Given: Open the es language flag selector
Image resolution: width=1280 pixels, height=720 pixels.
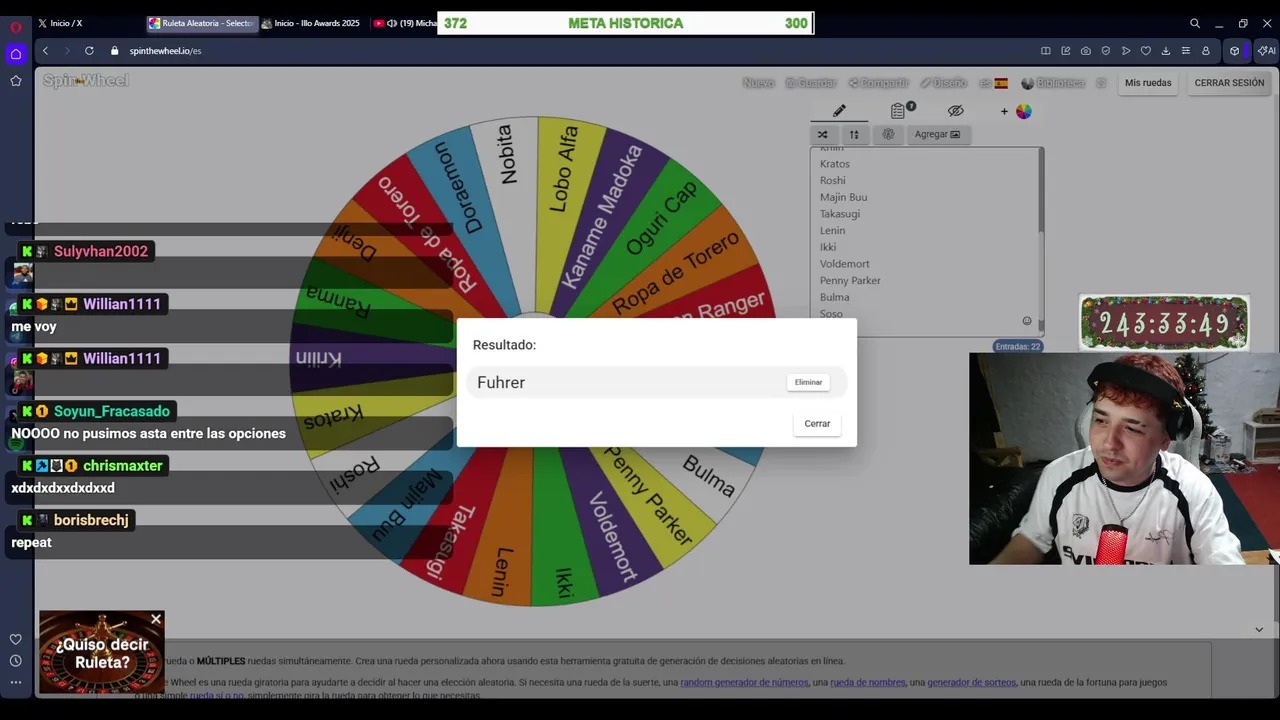Looking at the screenshot, I should click(993, 83).
